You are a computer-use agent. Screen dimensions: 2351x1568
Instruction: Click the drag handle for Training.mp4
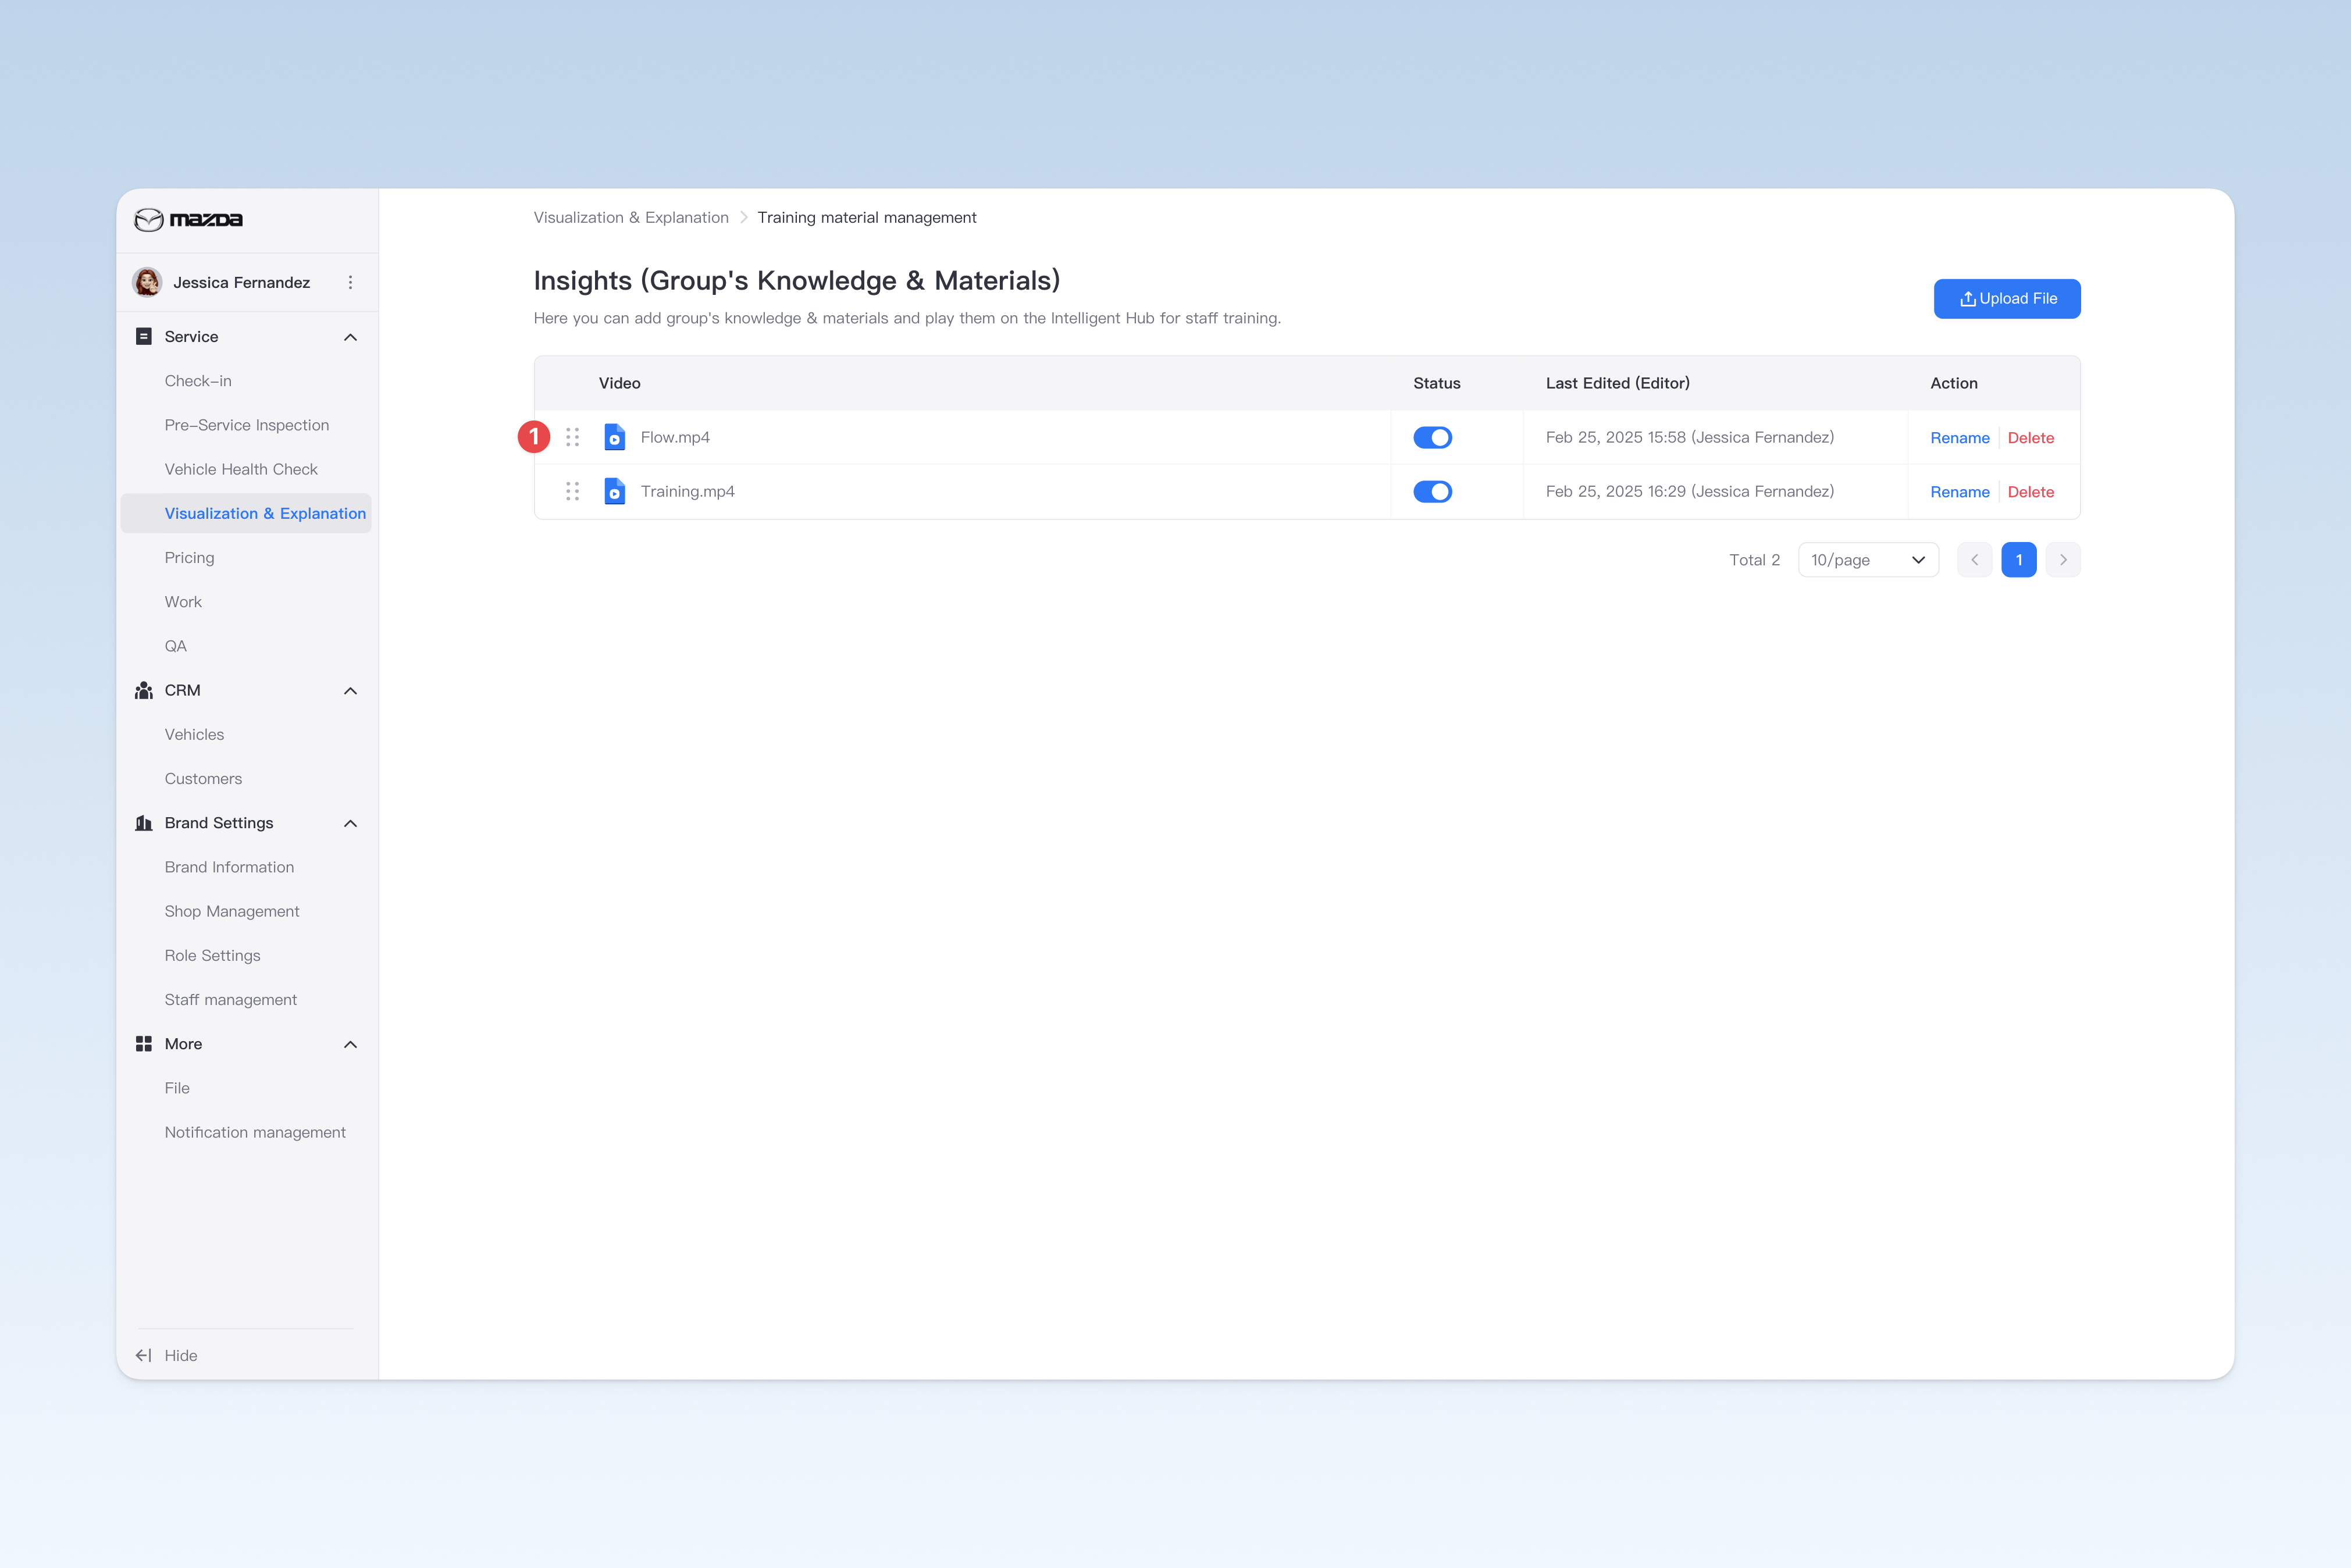coord(572,491)
